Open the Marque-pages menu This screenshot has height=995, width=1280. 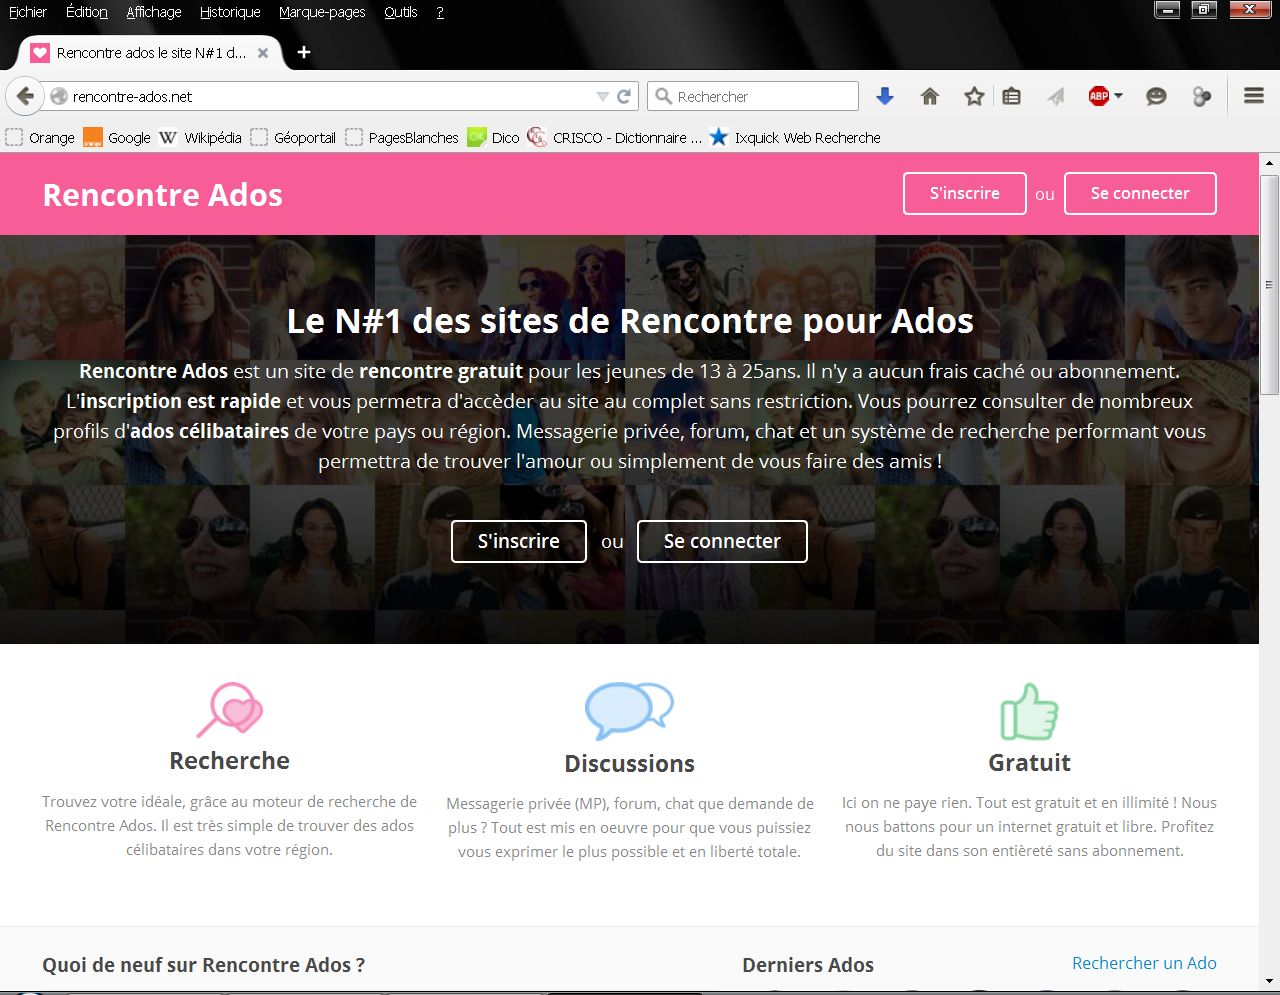pos(322,12)
